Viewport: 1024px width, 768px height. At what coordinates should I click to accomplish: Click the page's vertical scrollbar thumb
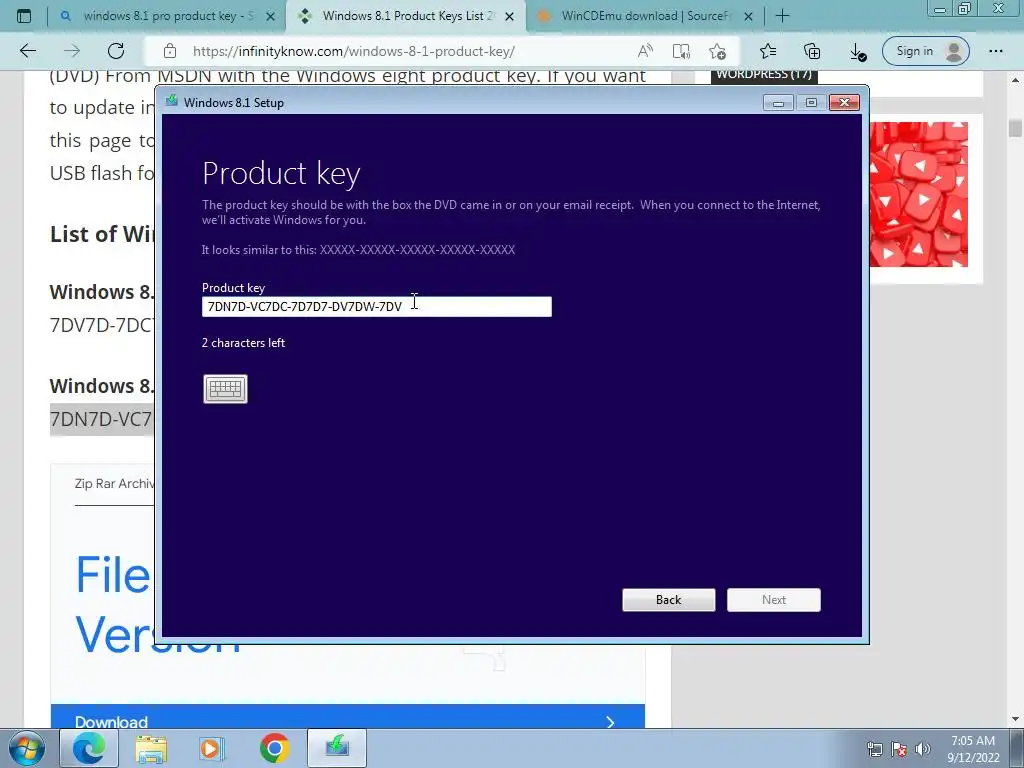click(x=1015, y=128)
